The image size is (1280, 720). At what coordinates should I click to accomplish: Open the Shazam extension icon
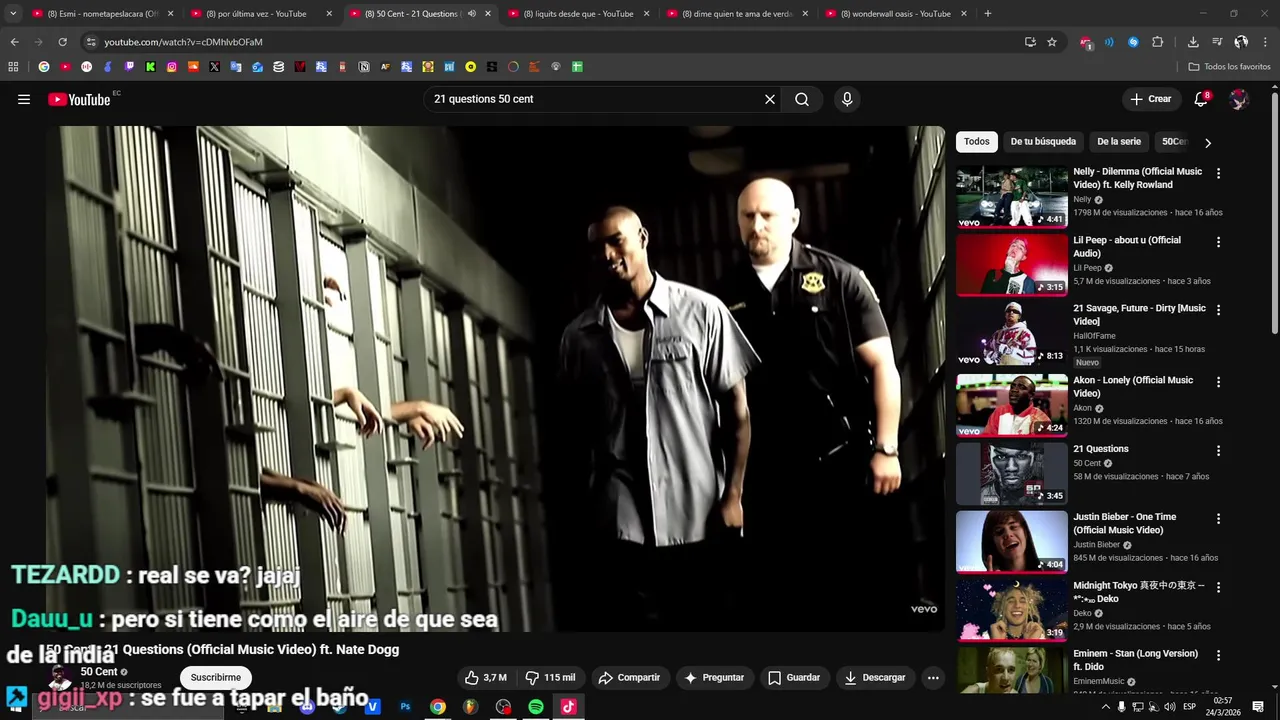point(1133,42)
